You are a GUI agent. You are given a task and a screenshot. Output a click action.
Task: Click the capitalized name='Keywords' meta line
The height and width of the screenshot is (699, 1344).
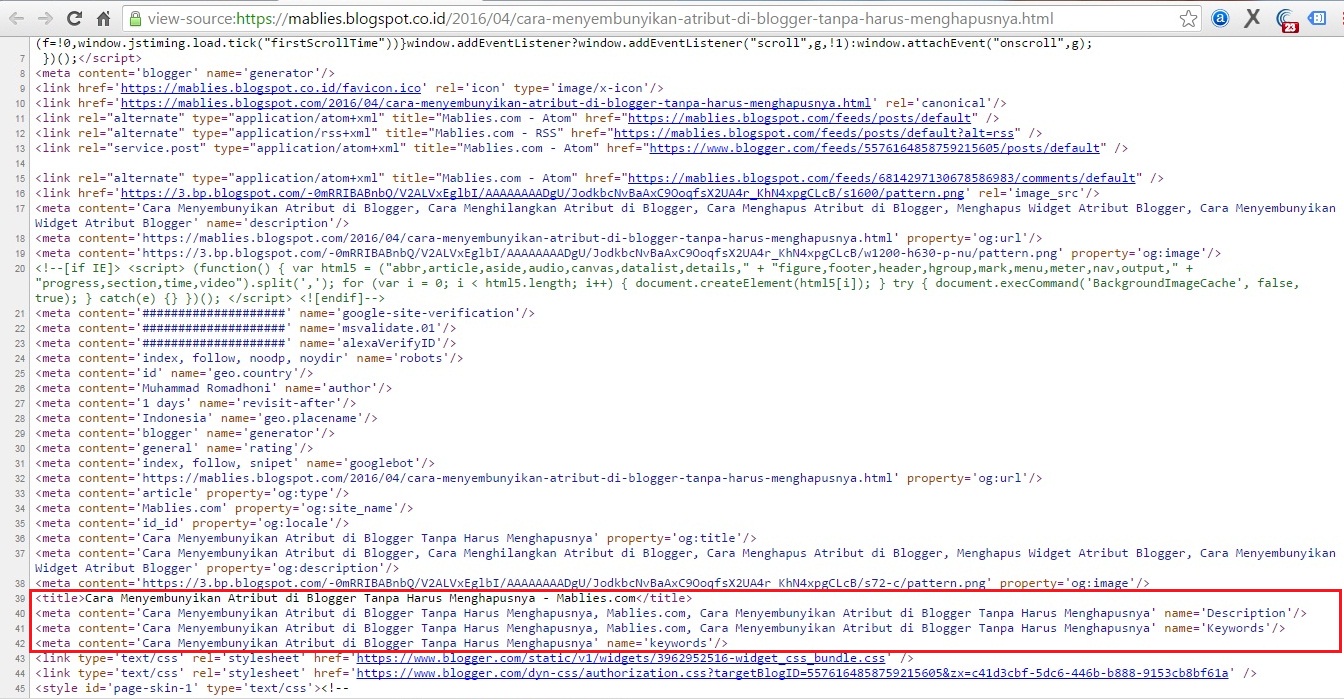pos(660,628)
